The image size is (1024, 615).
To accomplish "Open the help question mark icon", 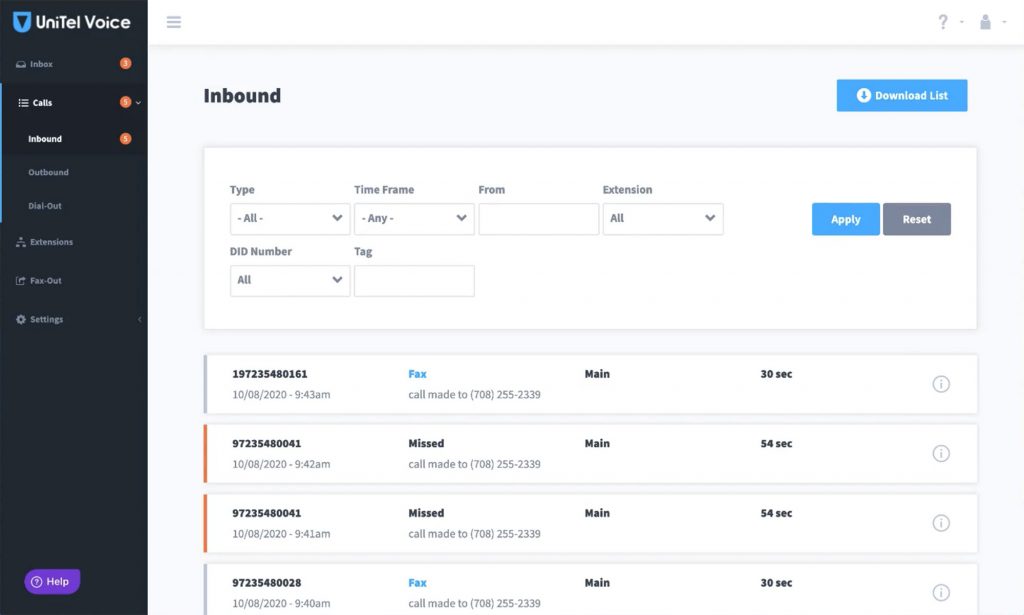I will (x=942, y=22).
